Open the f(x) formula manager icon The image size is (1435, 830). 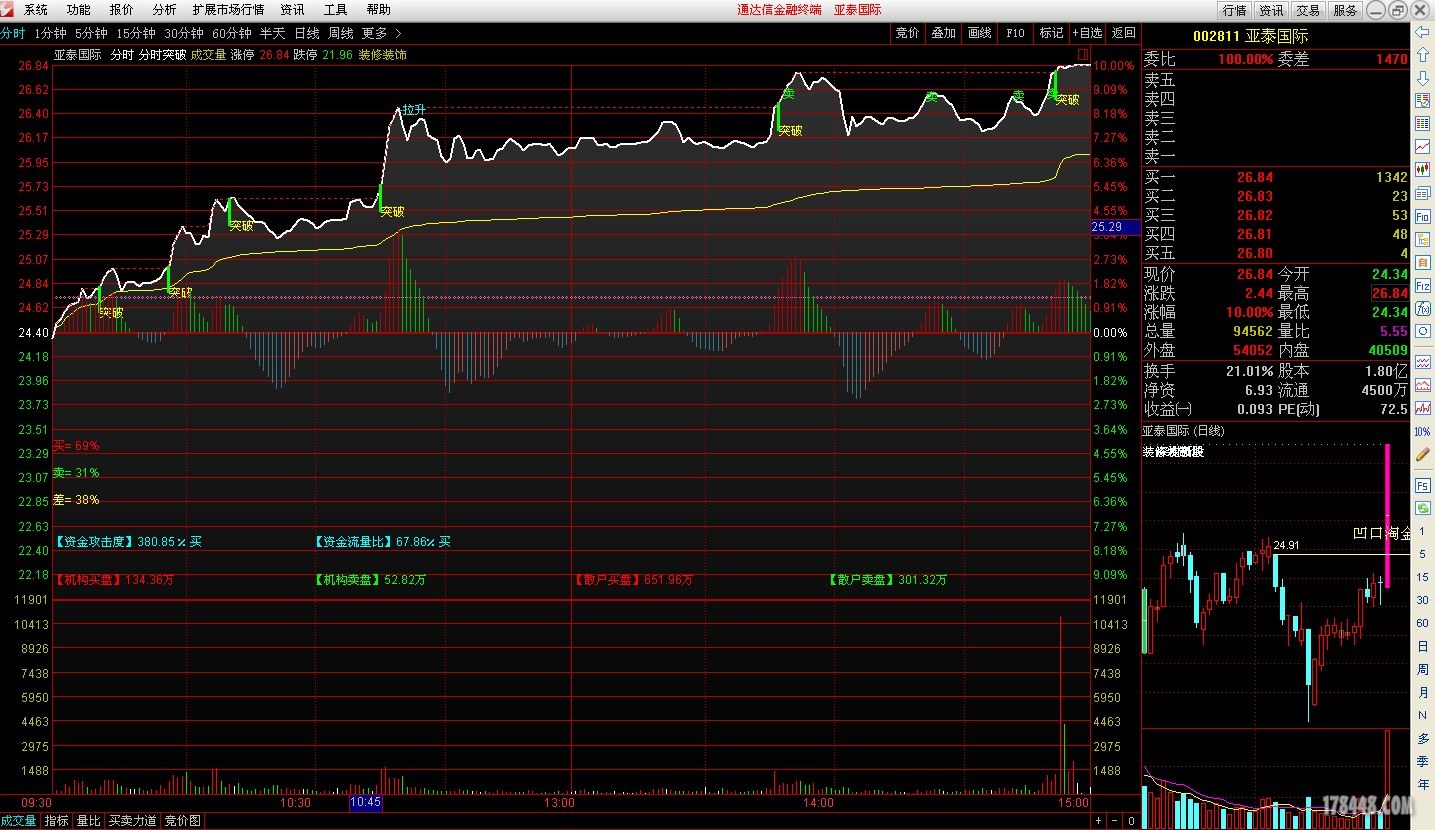[x=1422, y=308]
